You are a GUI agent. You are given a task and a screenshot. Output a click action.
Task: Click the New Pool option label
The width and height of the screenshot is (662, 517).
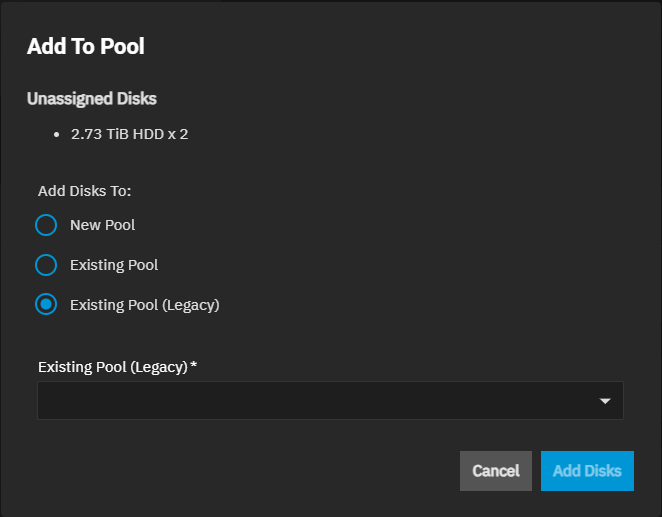pos(102,225)
